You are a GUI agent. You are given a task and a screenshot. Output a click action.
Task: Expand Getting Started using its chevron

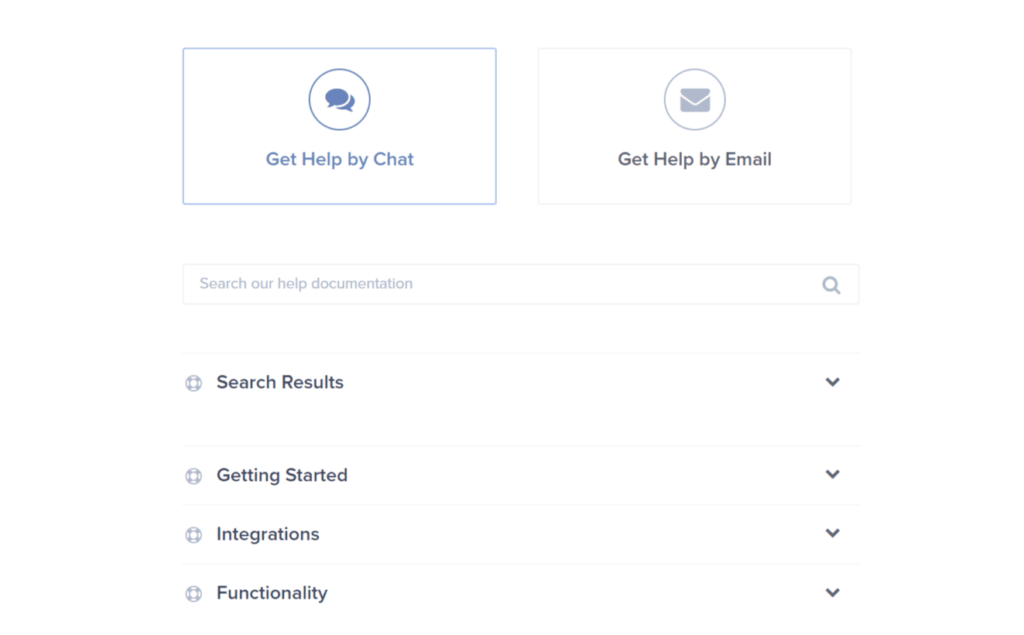click(832, 474)
